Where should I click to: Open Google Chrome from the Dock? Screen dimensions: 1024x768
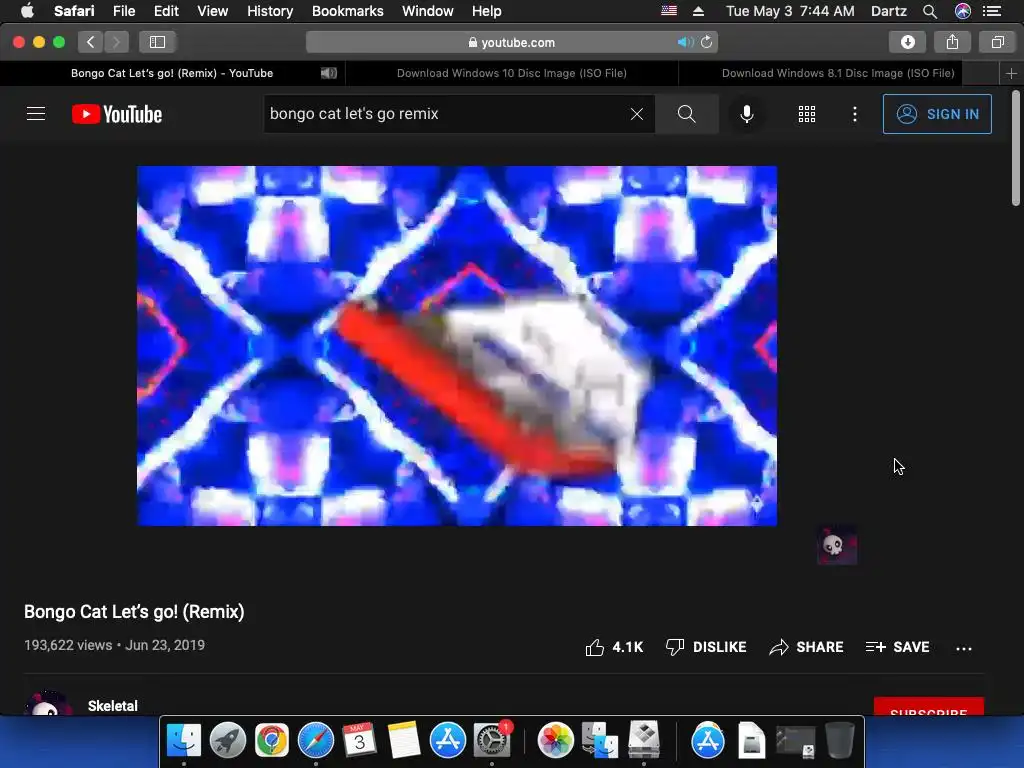coord(272,740)
